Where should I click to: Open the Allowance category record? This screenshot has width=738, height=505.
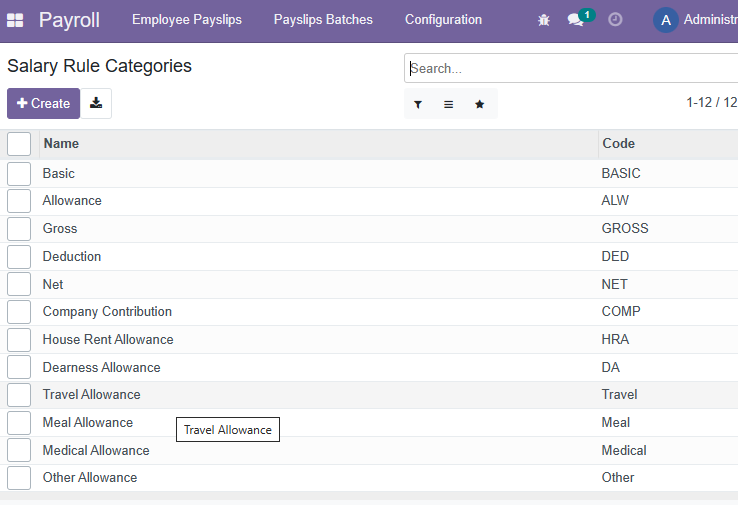pyautogui.click(x=72, y=200)
